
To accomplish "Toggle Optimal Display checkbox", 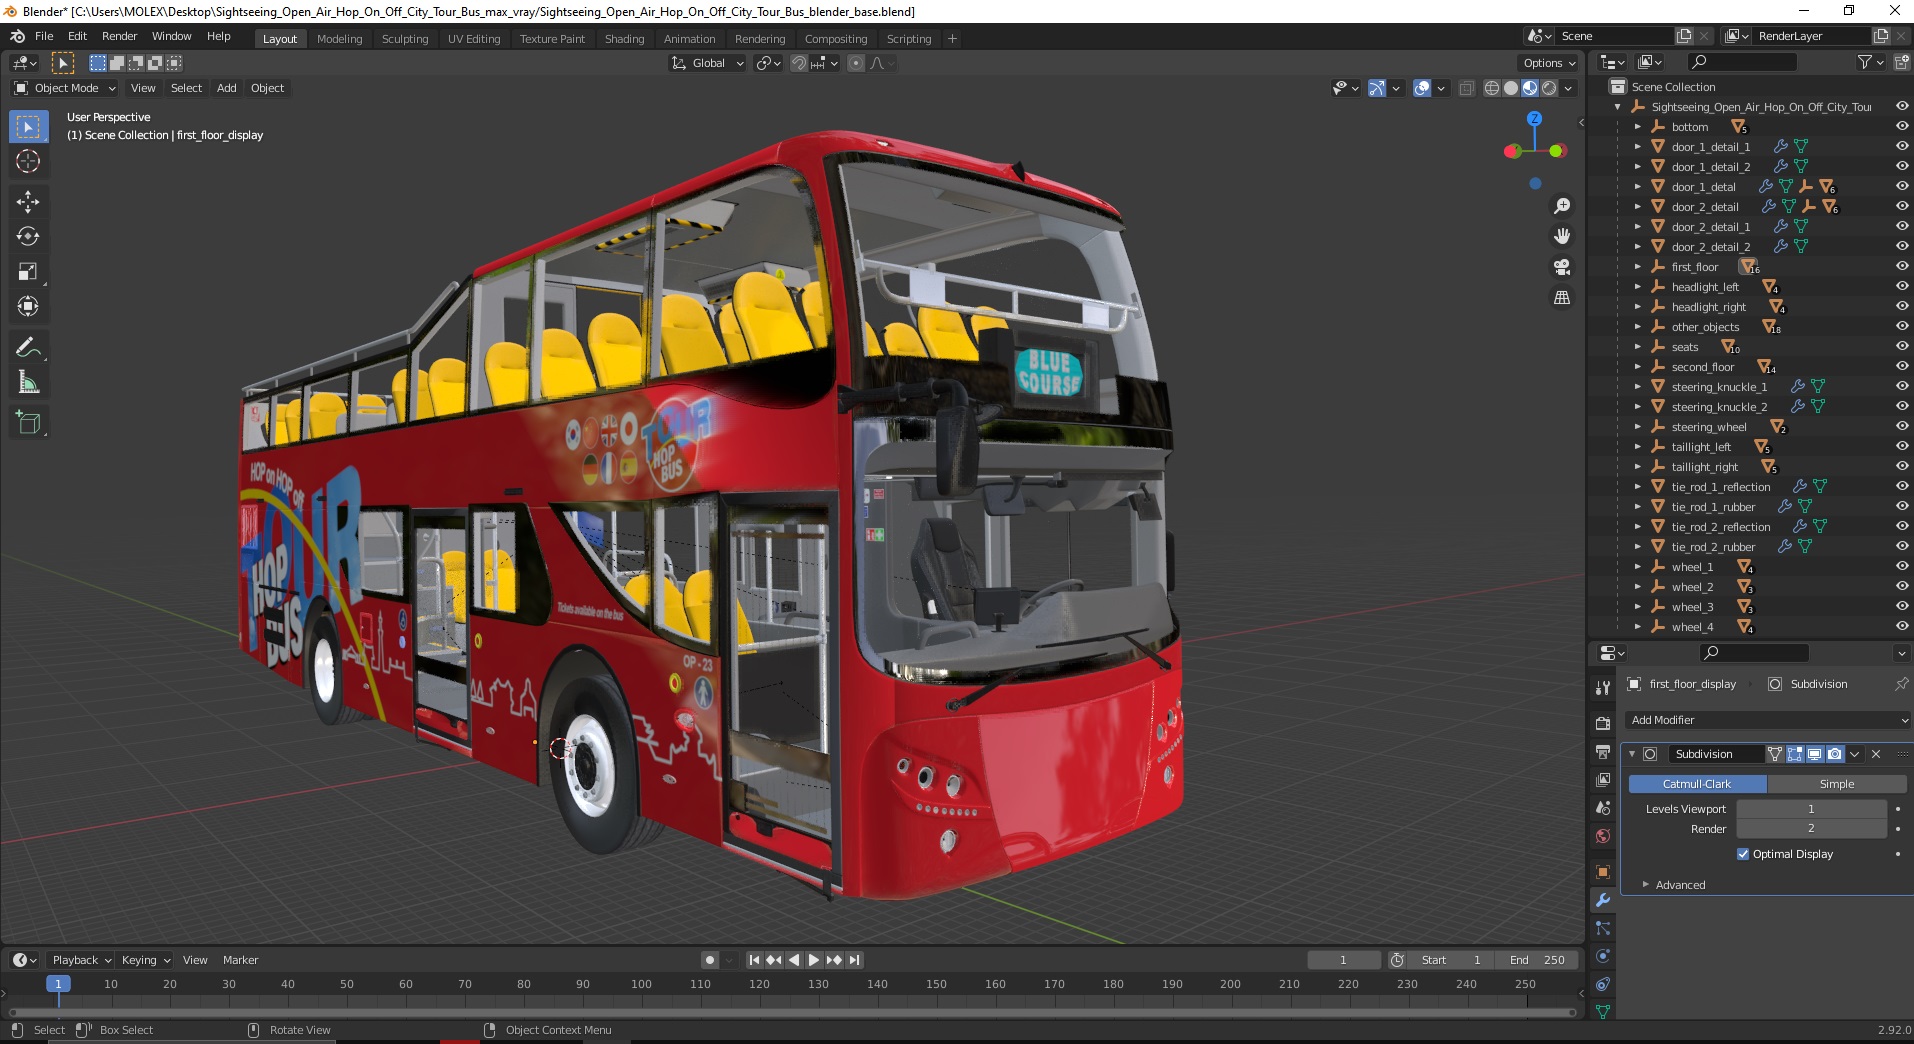I will [1743, 854].
